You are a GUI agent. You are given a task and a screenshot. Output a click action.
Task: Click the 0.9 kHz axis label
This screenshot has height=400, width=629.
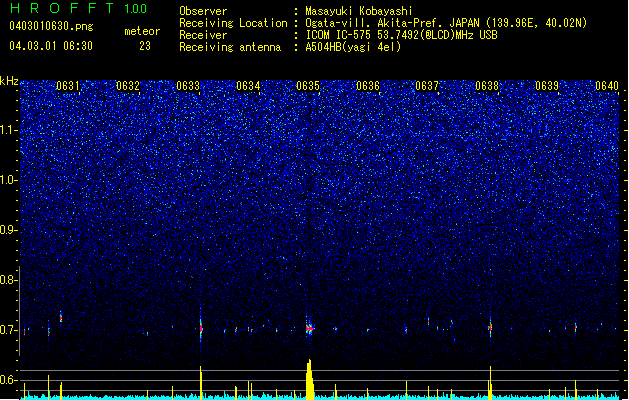[9, 230]
